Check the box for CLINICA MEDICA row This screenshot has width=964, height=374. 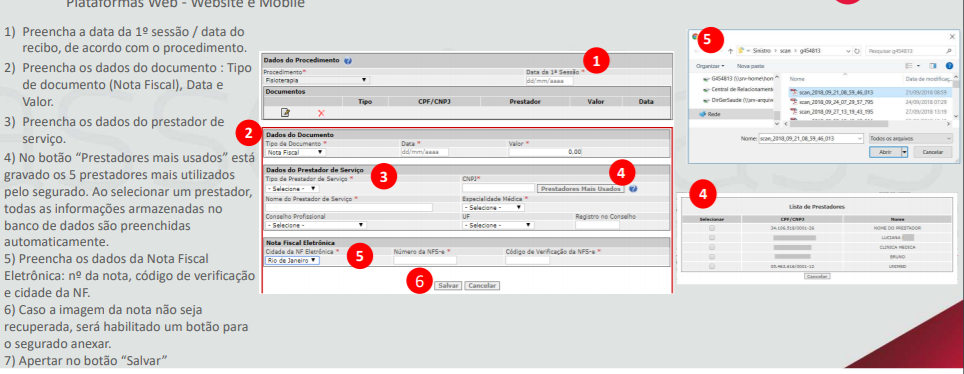pos(712,247)
